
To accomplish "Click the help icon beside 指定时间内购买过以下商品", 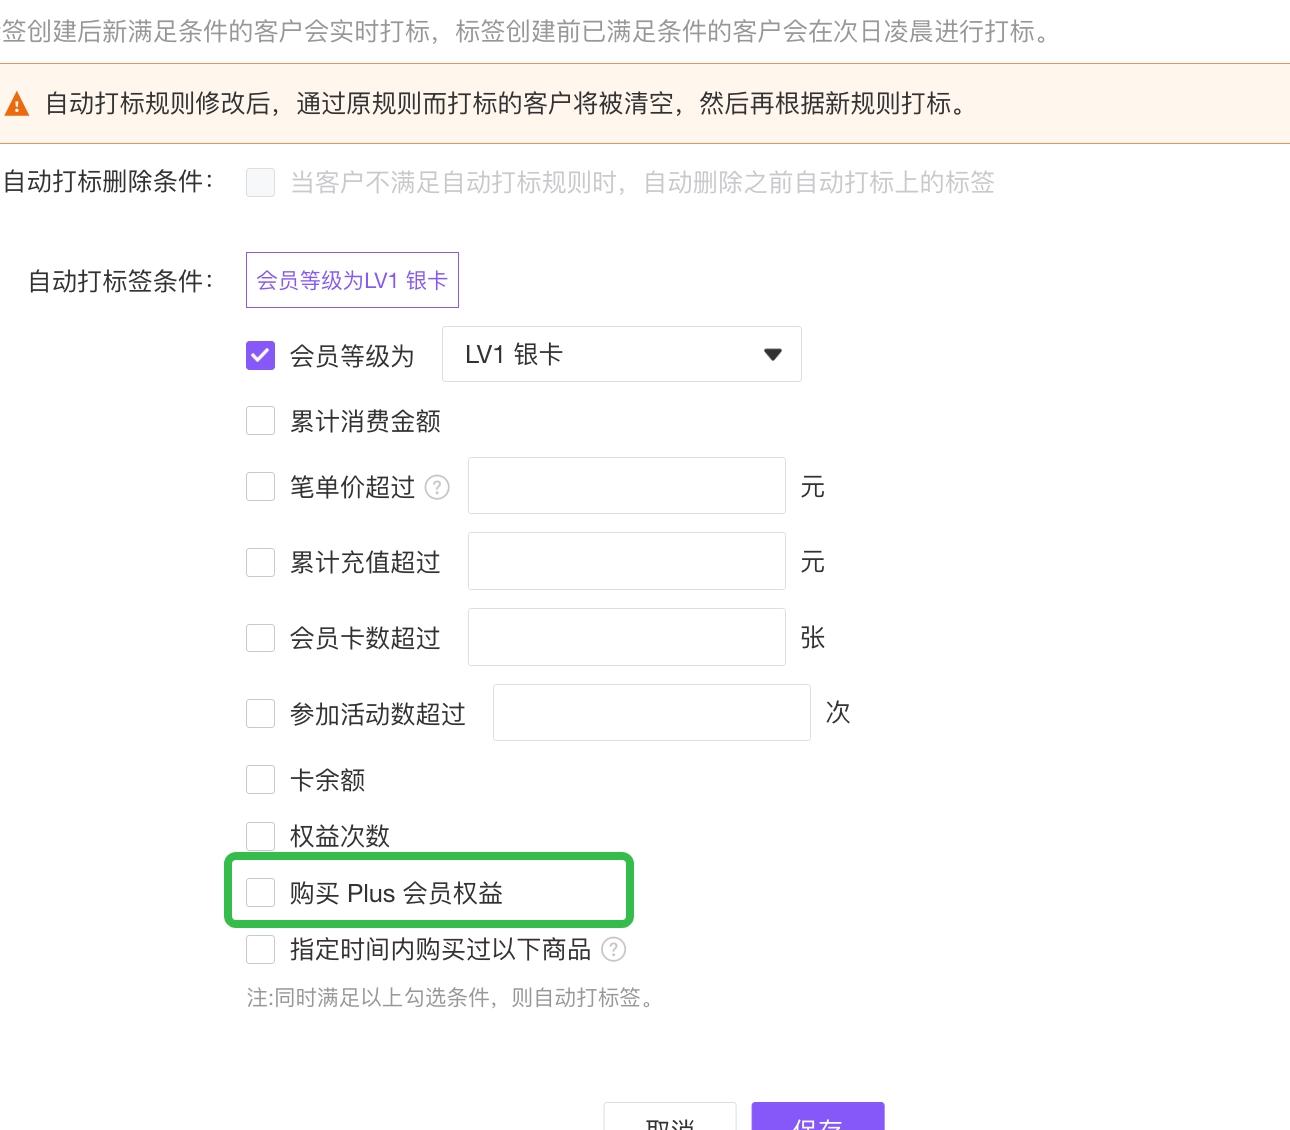I will (613, 949).
